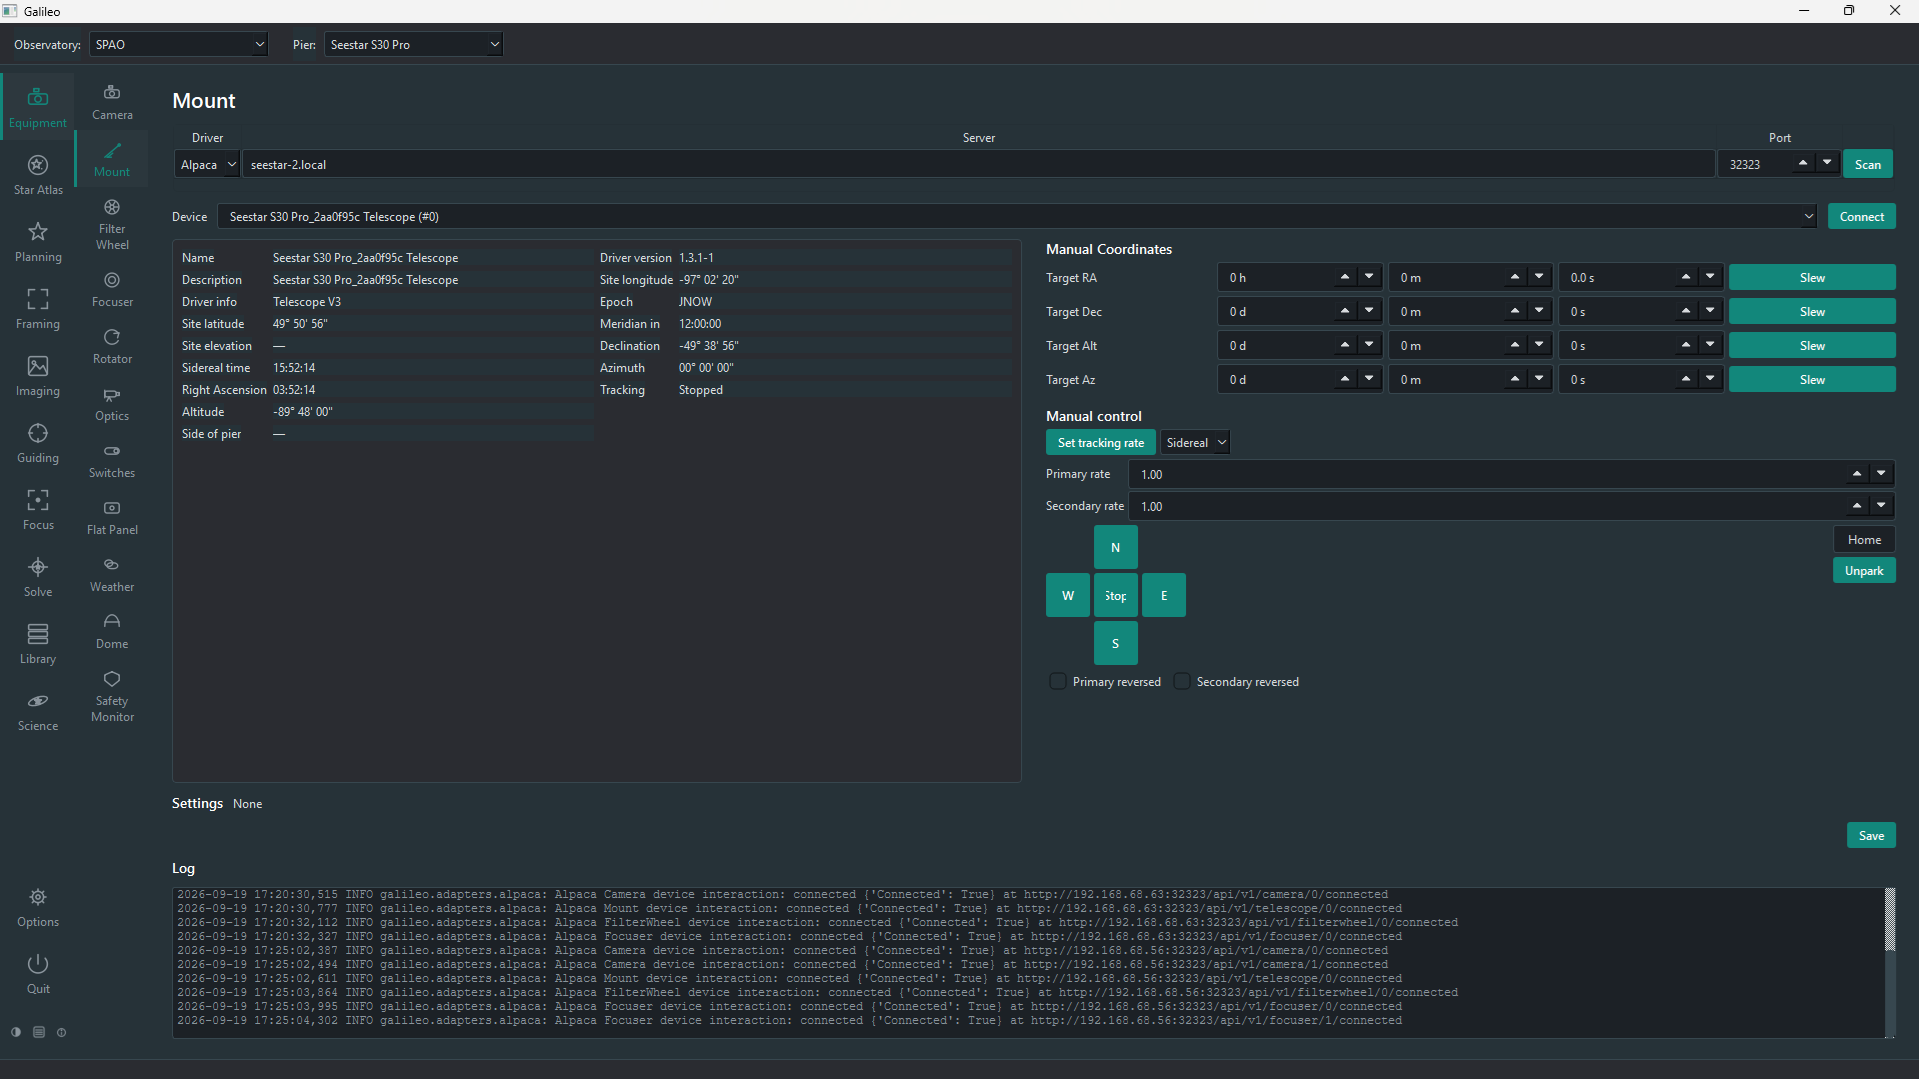This screenshot has width=1919, height=1079.
Task: Open the Alpaca driver dropdown
Action: pyautogui.click(x=208, y=165)
